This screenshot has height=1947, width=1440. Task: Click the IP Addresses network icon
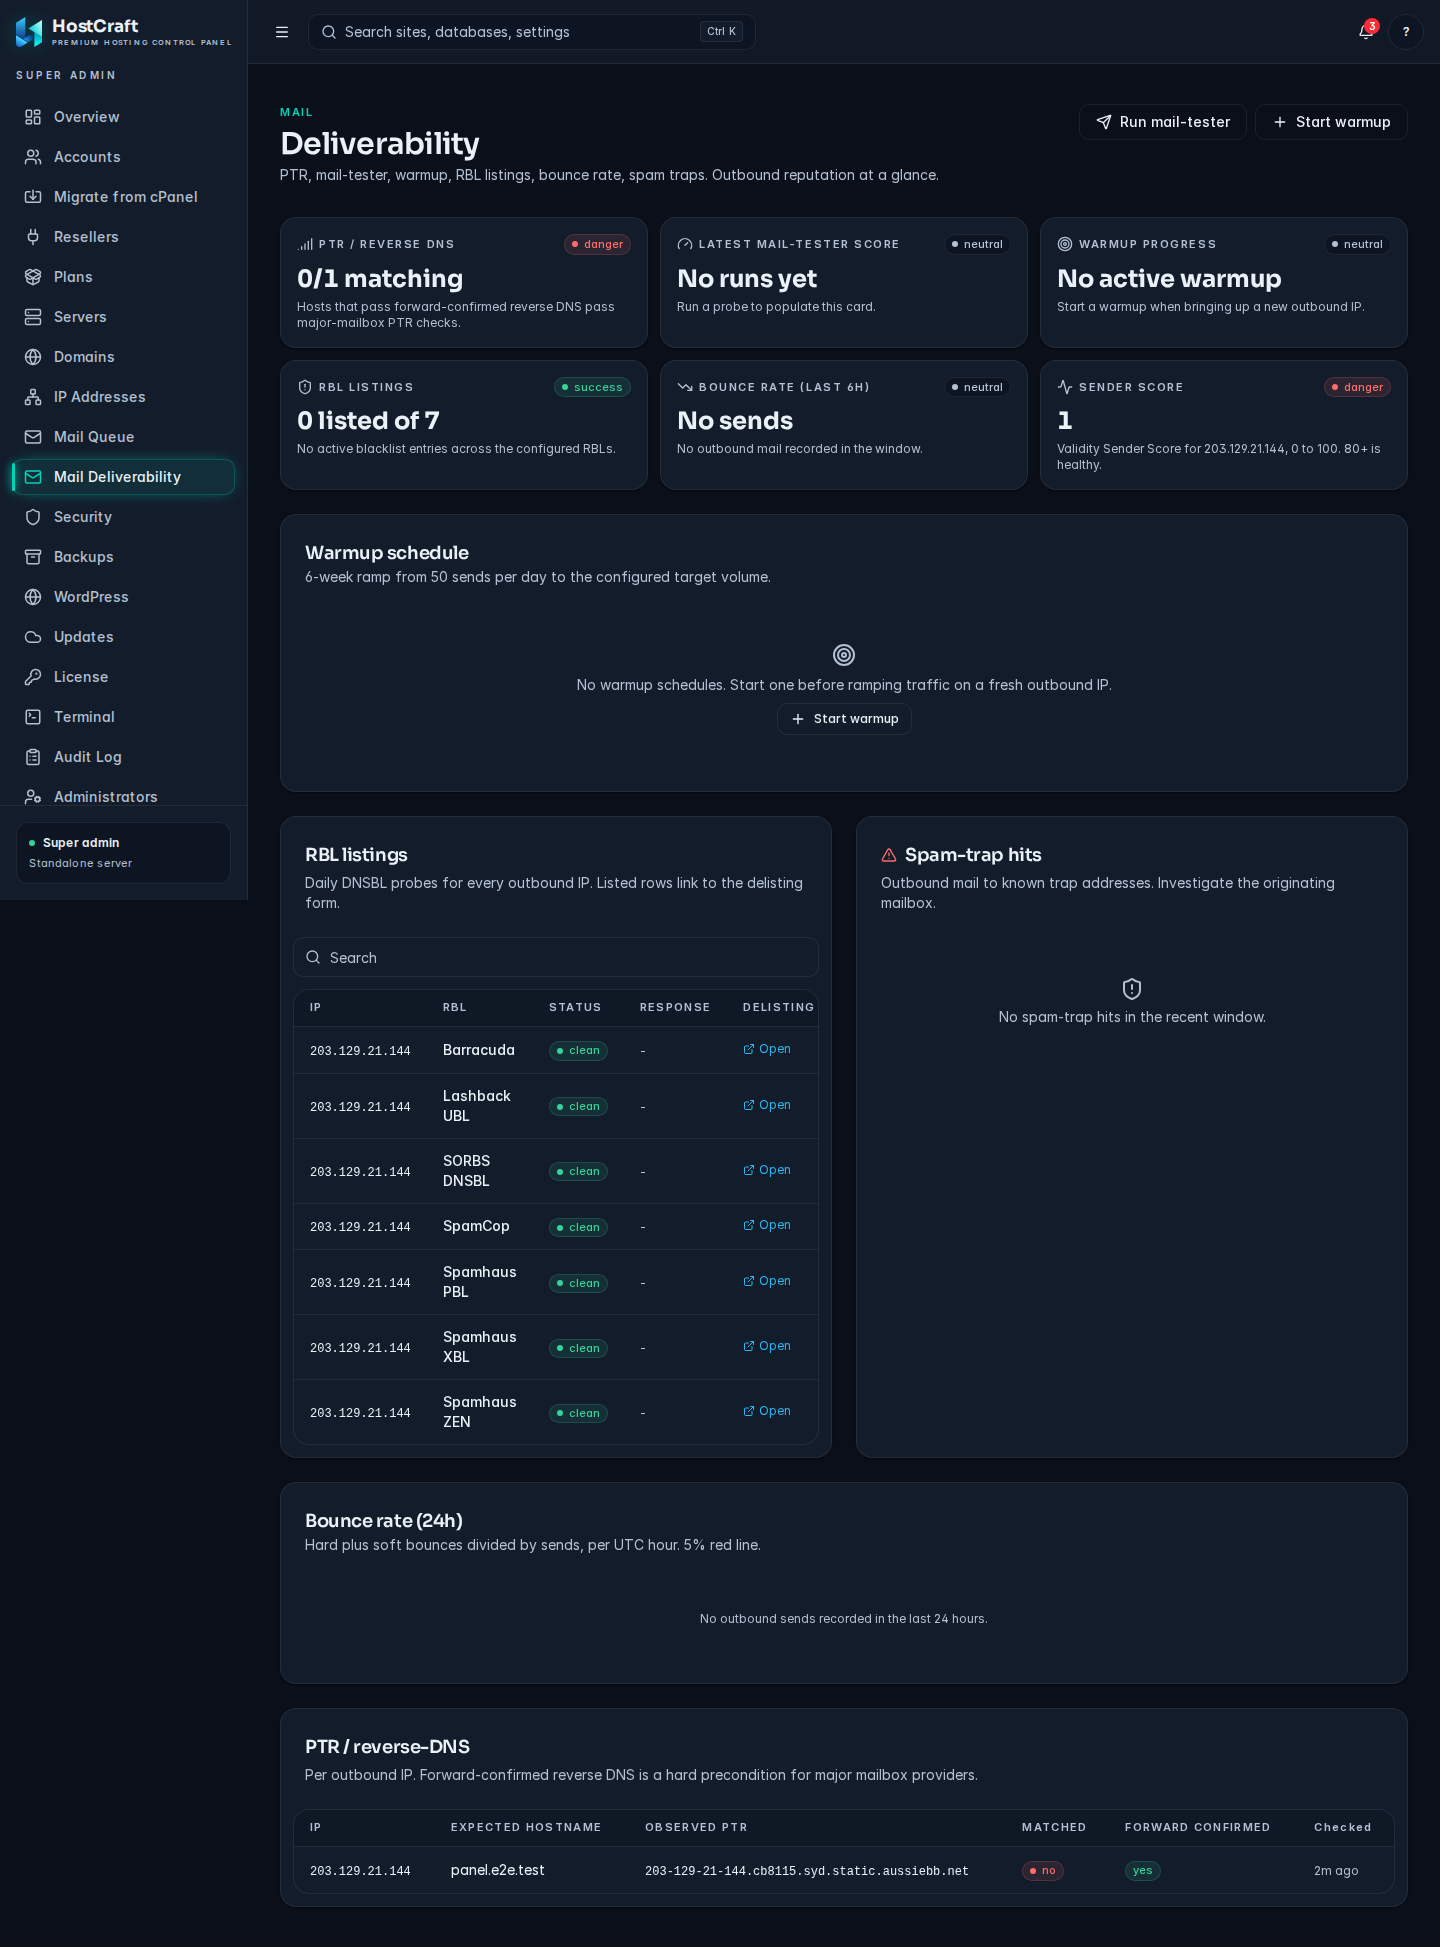pos(33,397)
